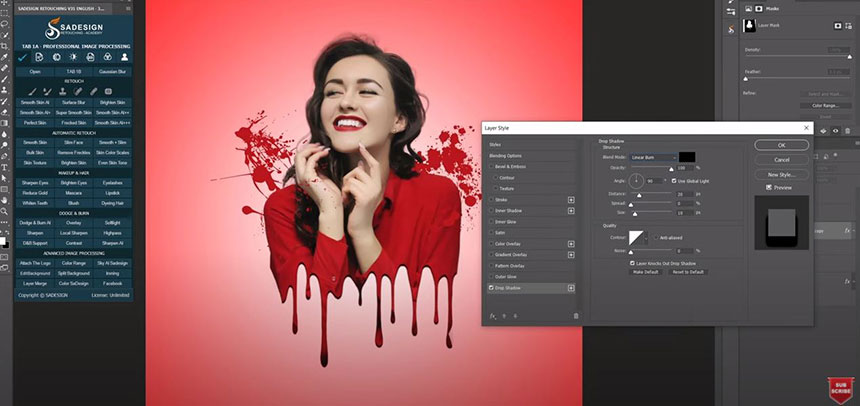Click the Make Default button
The width and height of the screenshot is (860, 406).
coord(646,272)
